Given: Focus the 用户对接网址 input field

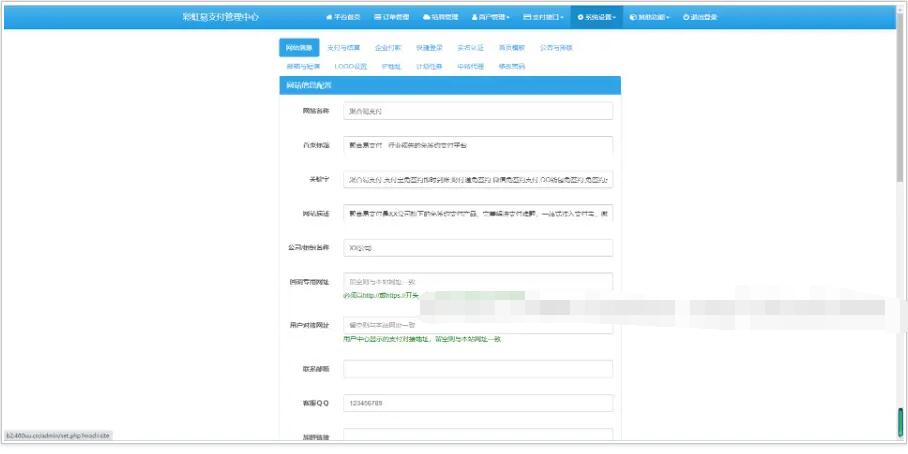Looking at the screenshot, I should coord(478,325).
